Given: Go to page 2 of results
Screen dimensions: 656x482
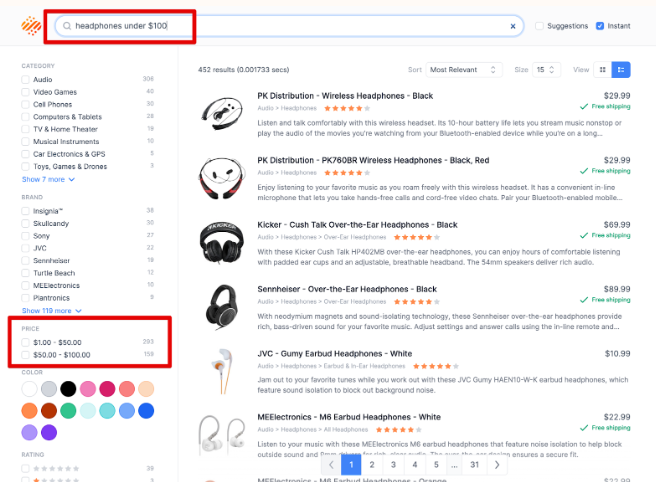Looking at the screenshot, I should (372, 464).
